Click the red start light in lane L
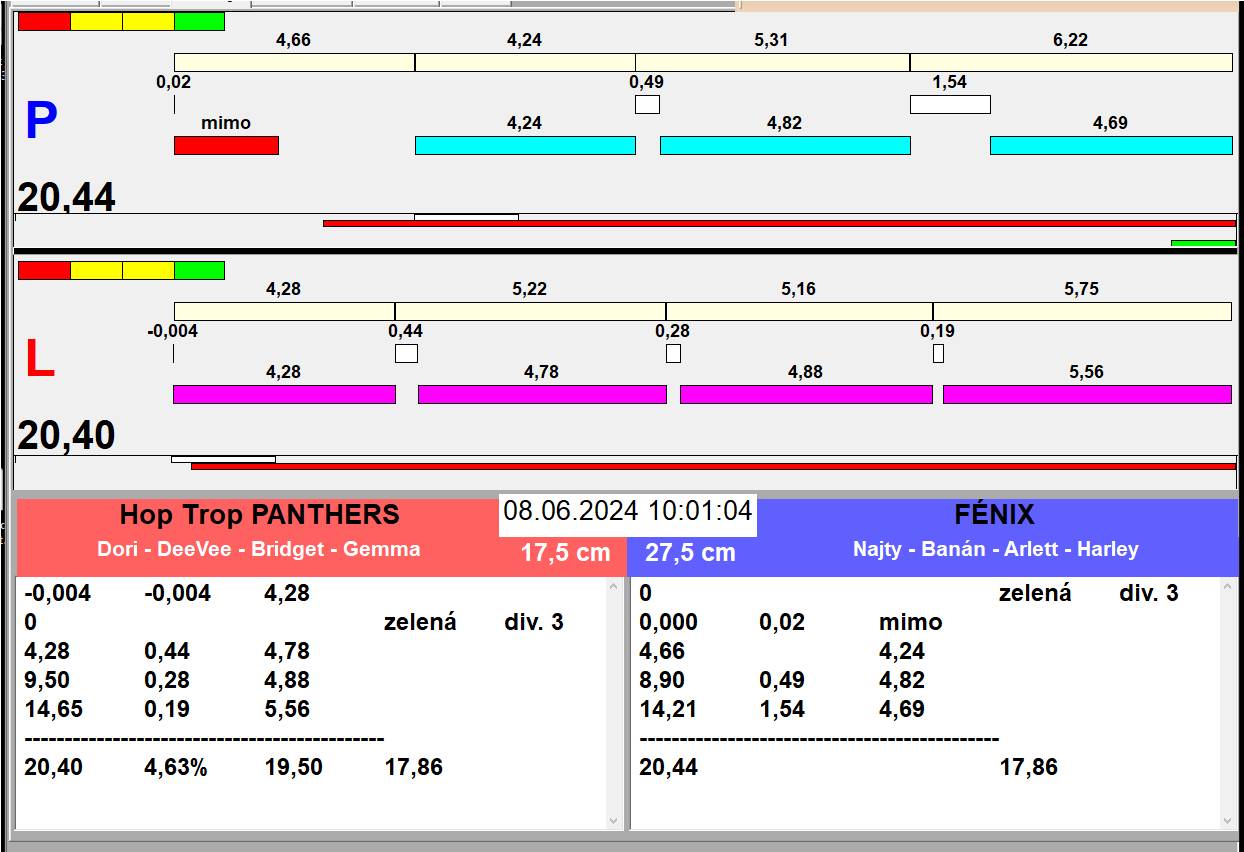This screenshot has height=852, width=1244. tap(45, 270)
